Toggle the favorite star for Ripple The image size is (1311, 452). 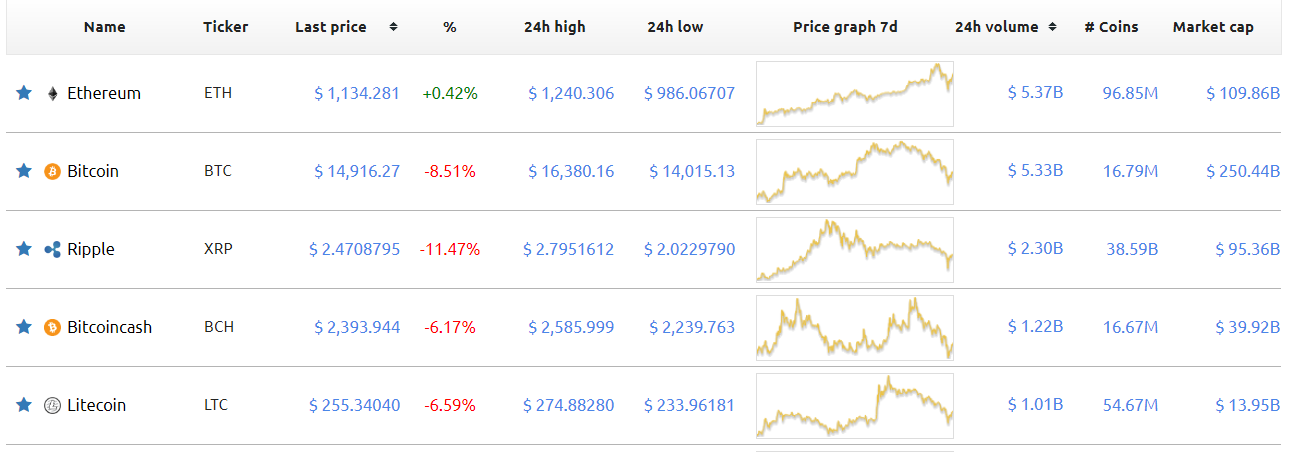coord(24,249)
